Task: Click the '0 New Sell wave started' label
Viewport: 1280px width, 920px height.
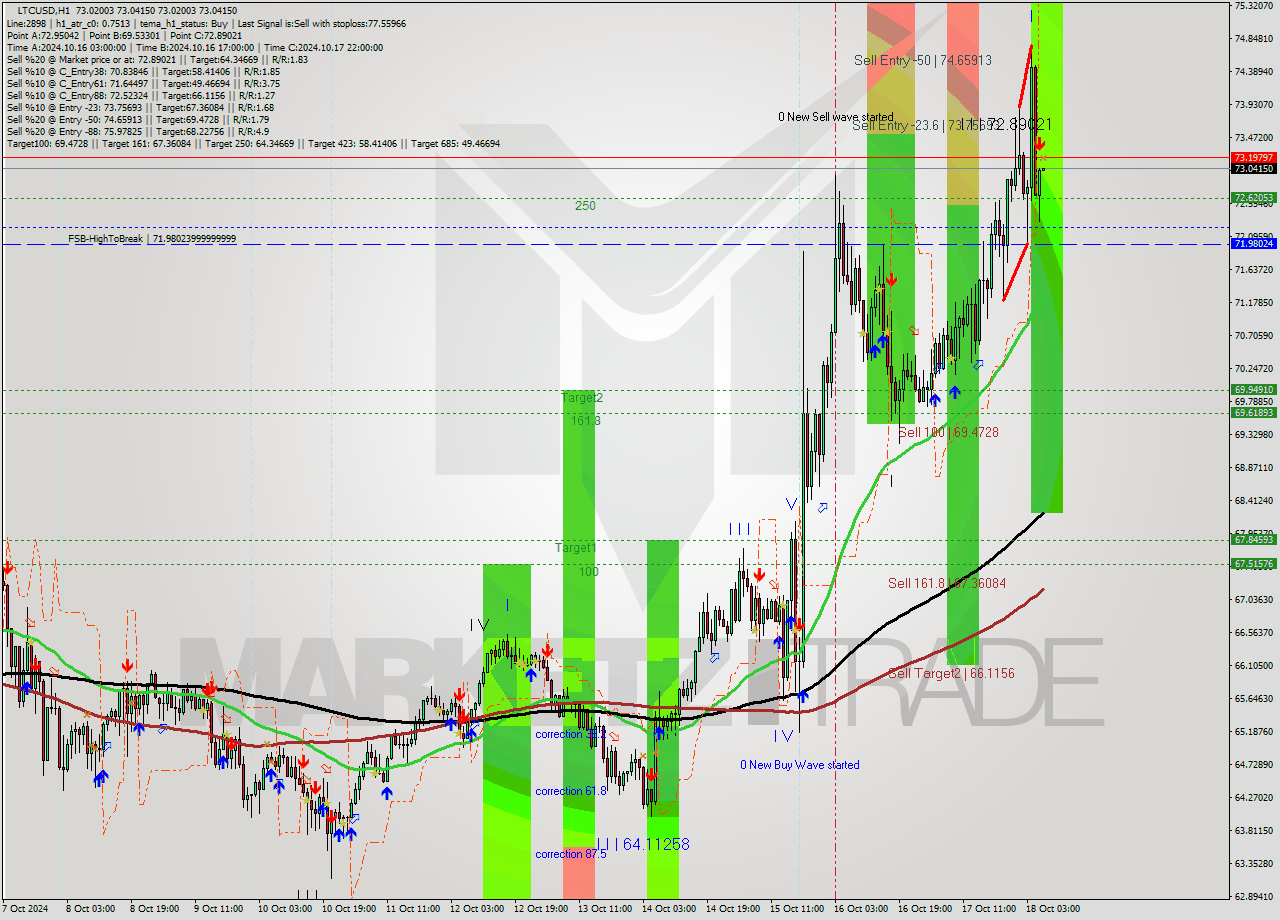Action: coord(836,117)
